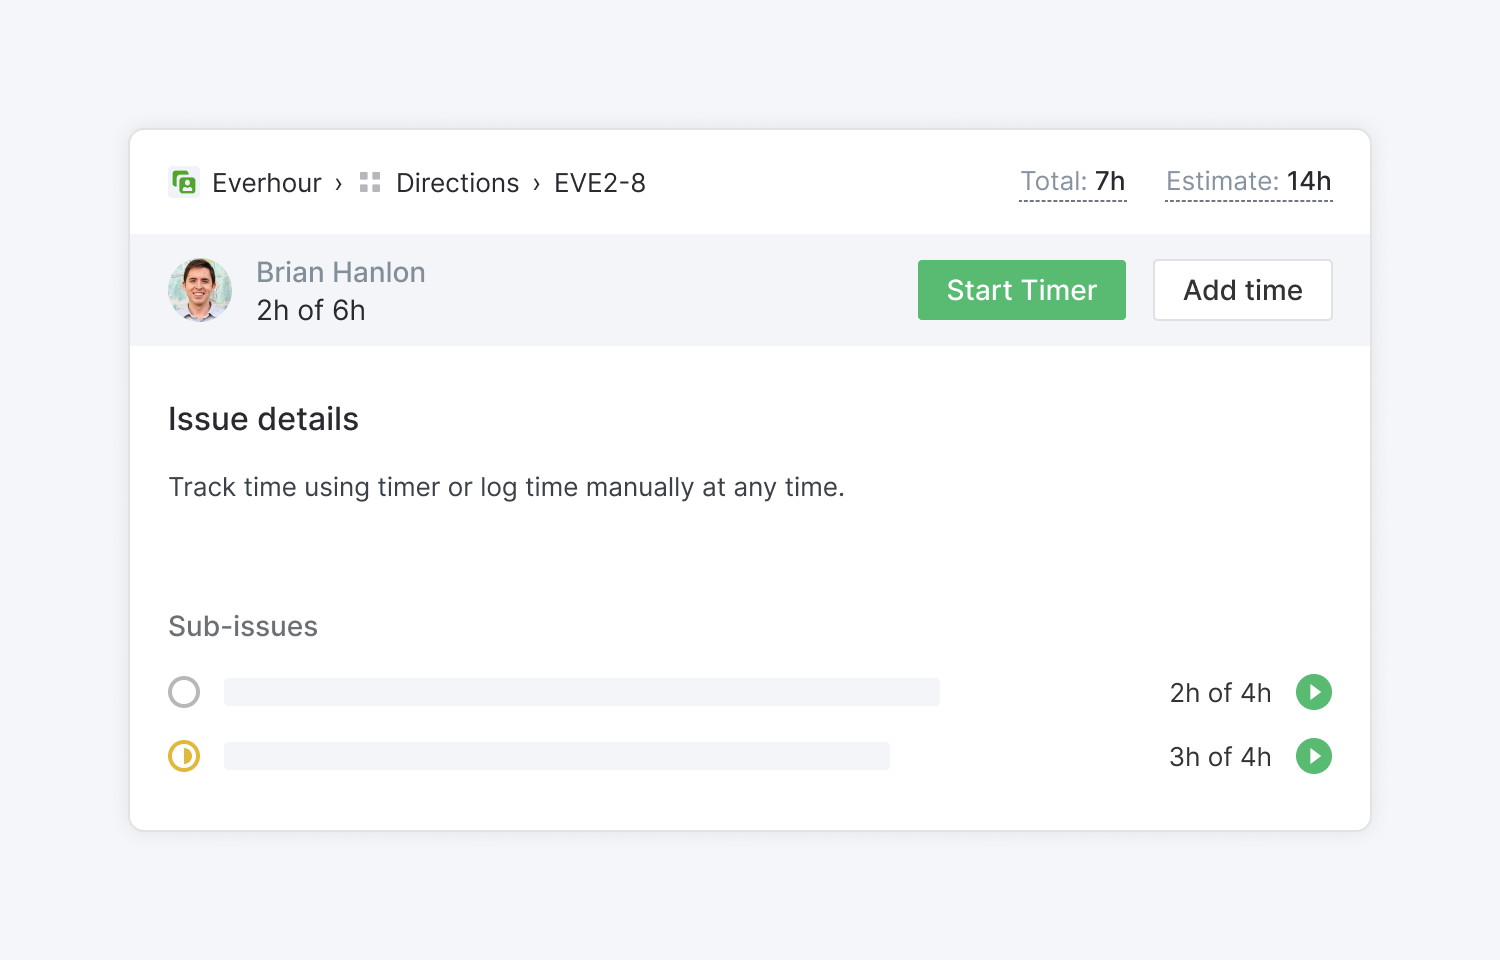Click the Issue details heading
The image size is (1500, 960).
(x=263, y=419)
